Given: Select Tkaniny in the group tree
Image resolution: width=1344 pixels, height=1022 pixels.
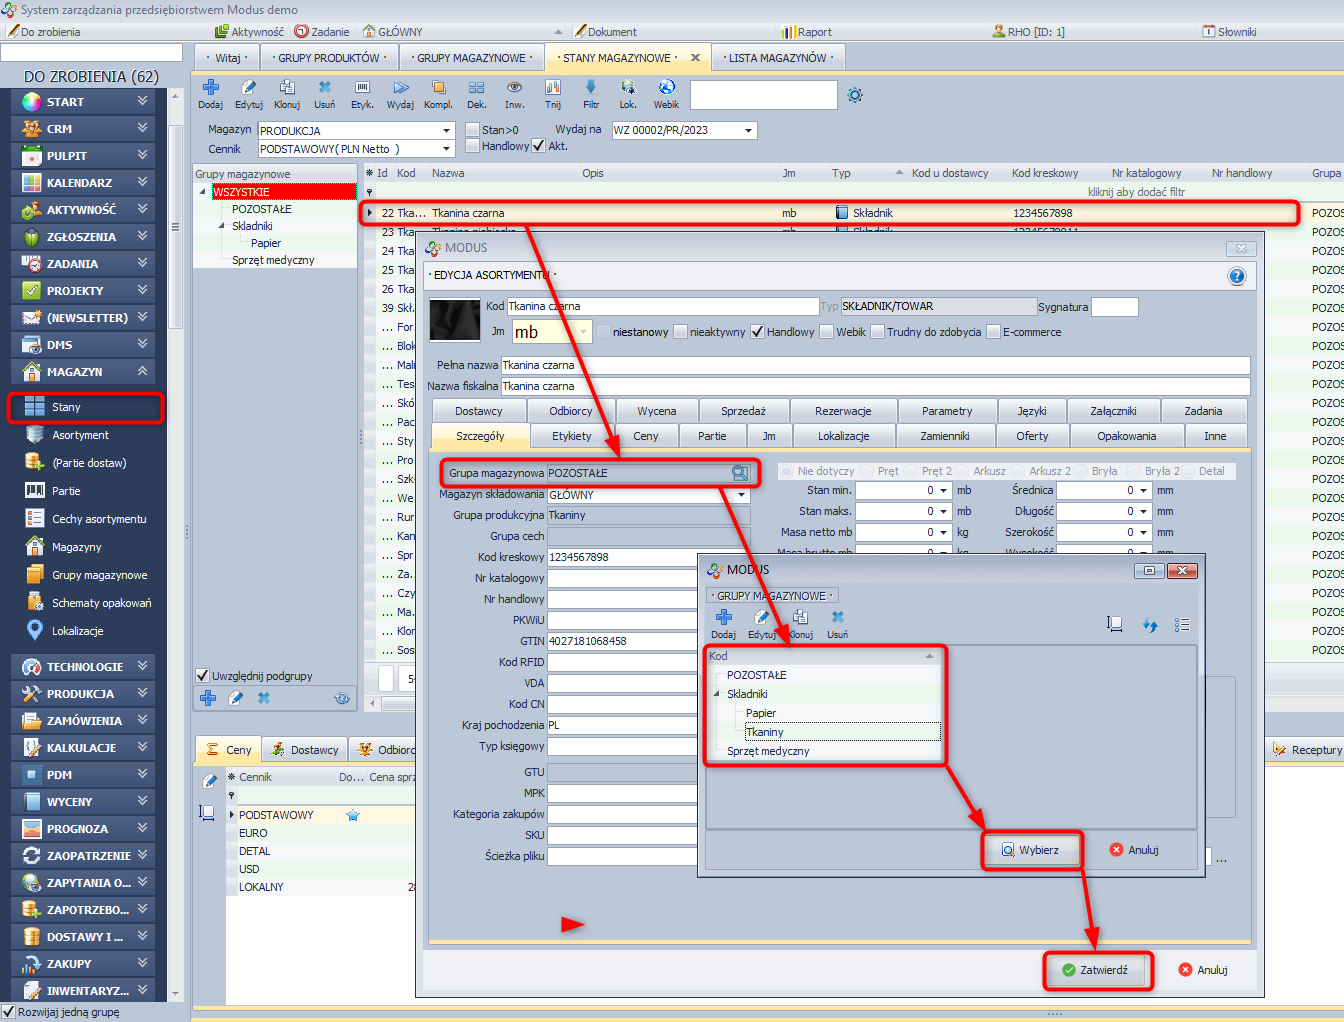Looking at the screenshot, I should (765, 732).
